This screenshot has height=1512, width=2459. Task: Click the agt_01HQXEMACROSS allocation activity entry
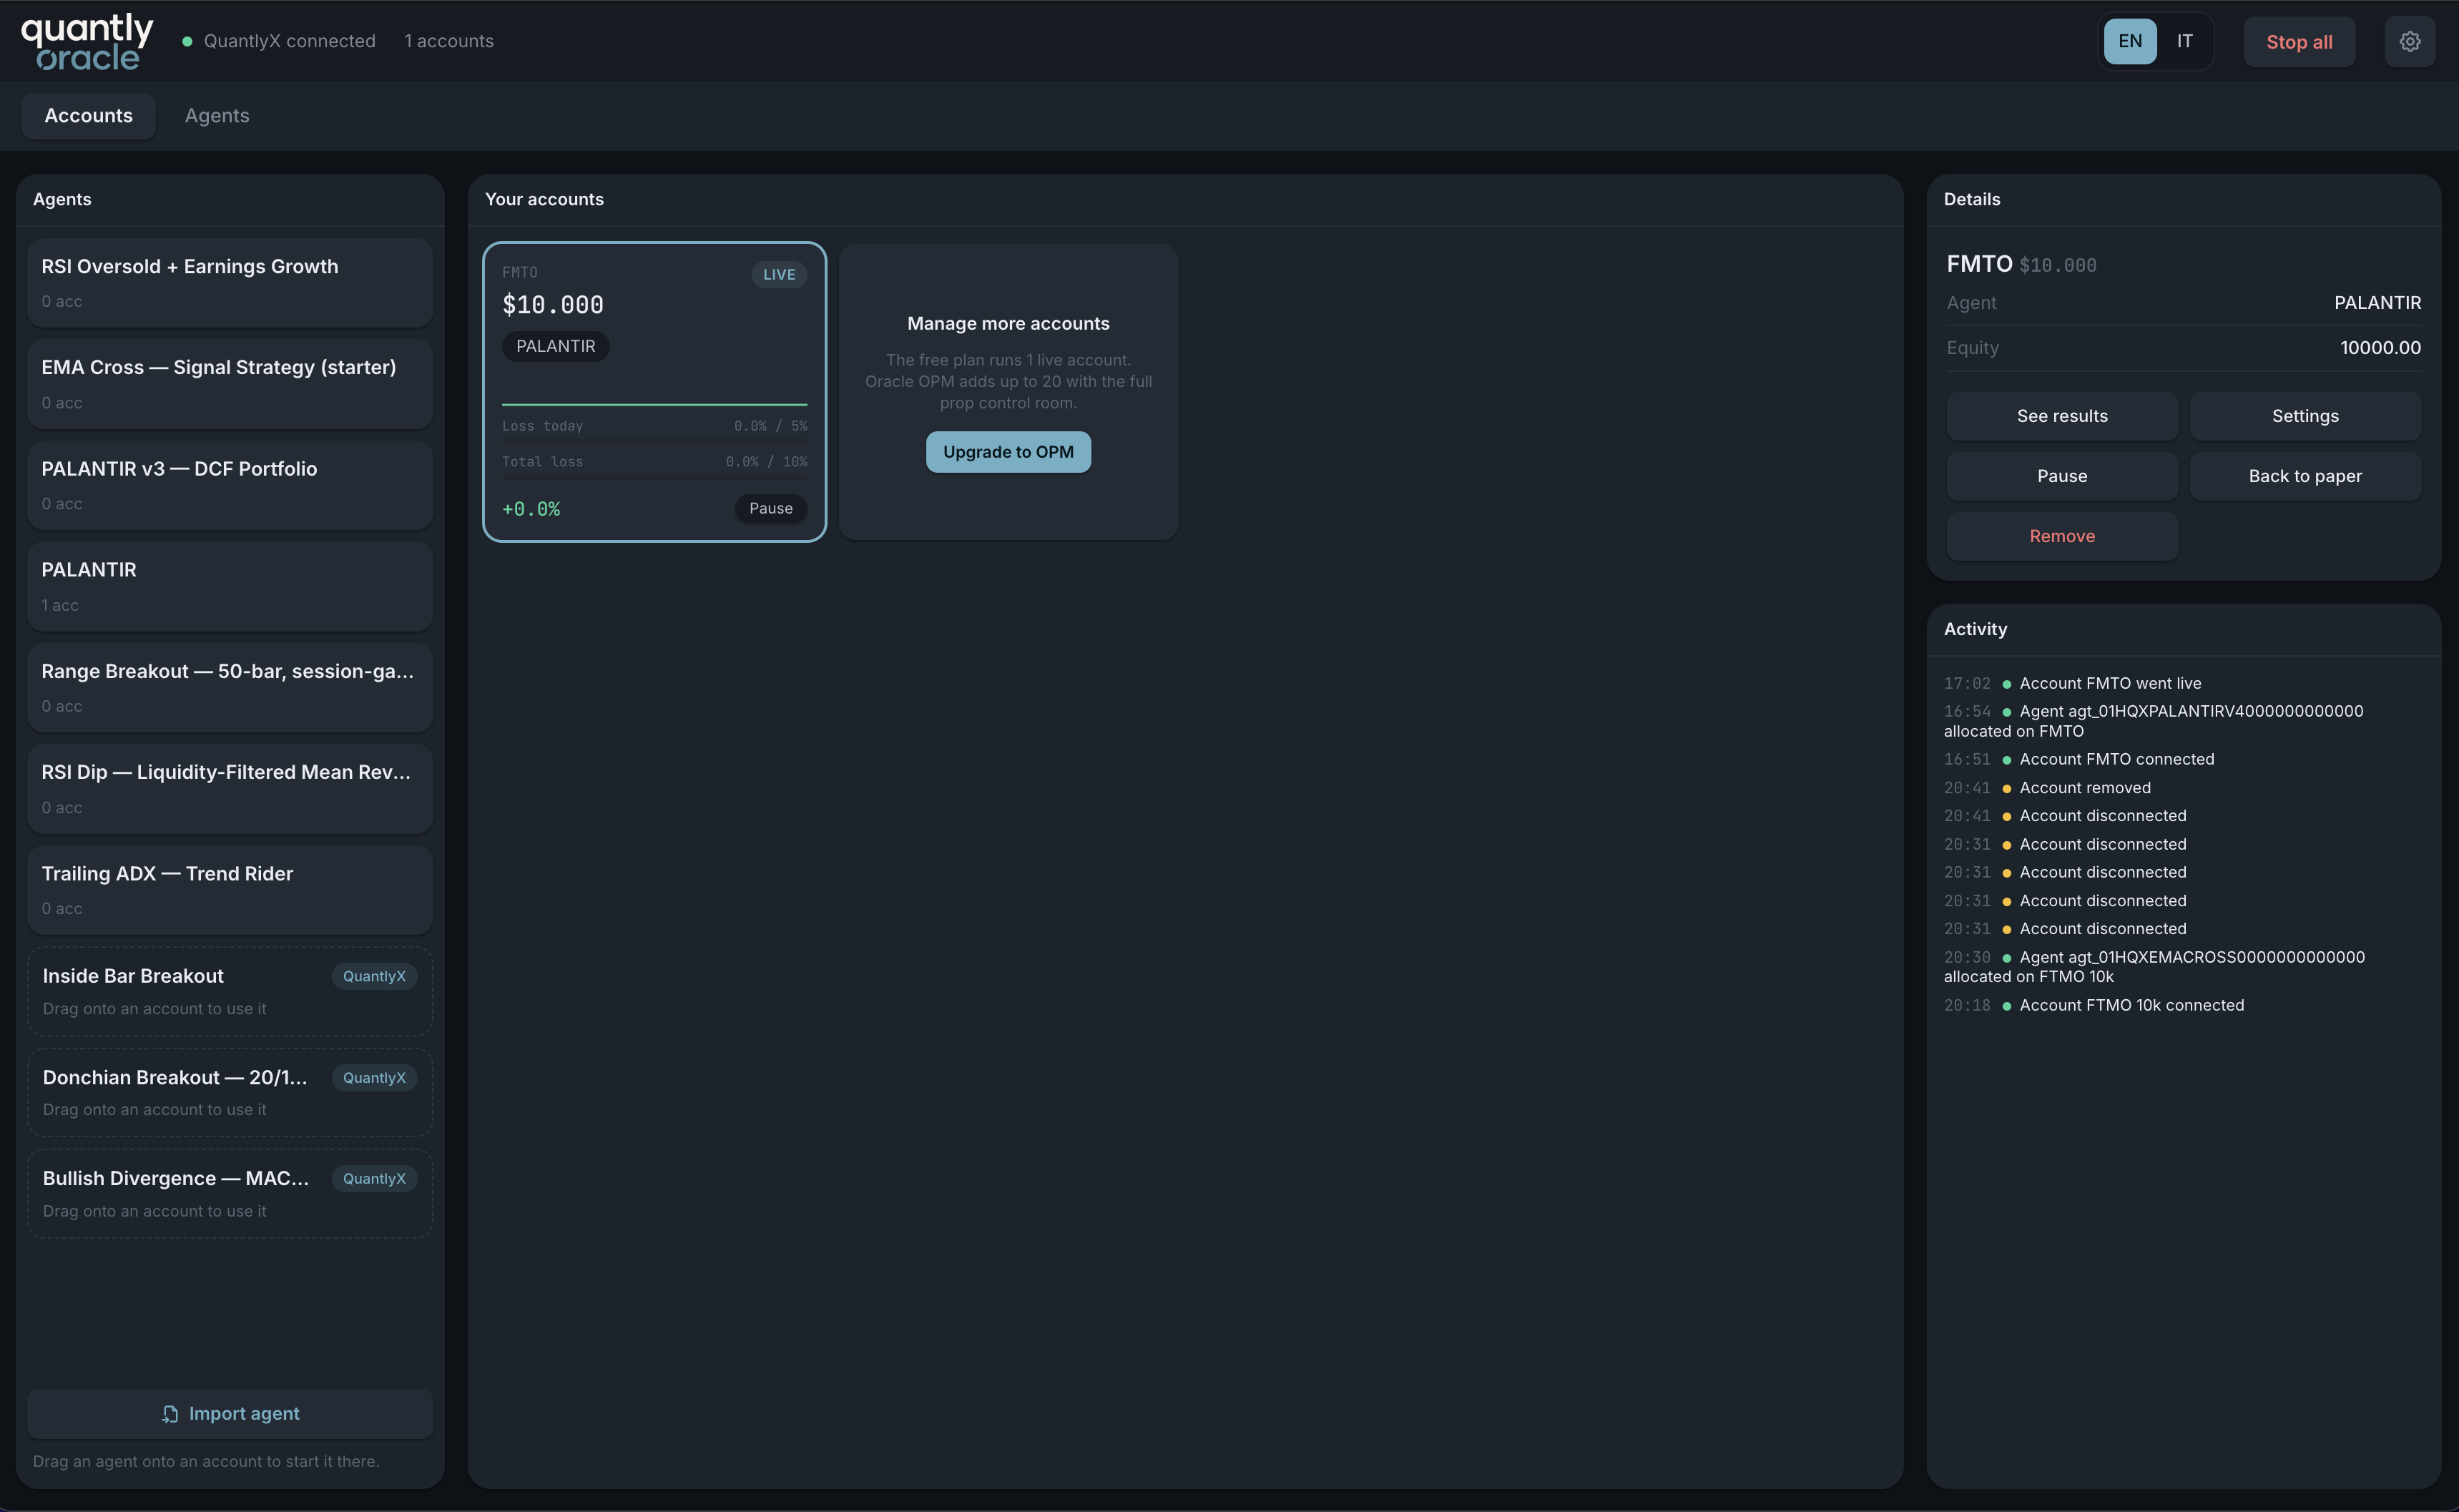pos(2155,967)
